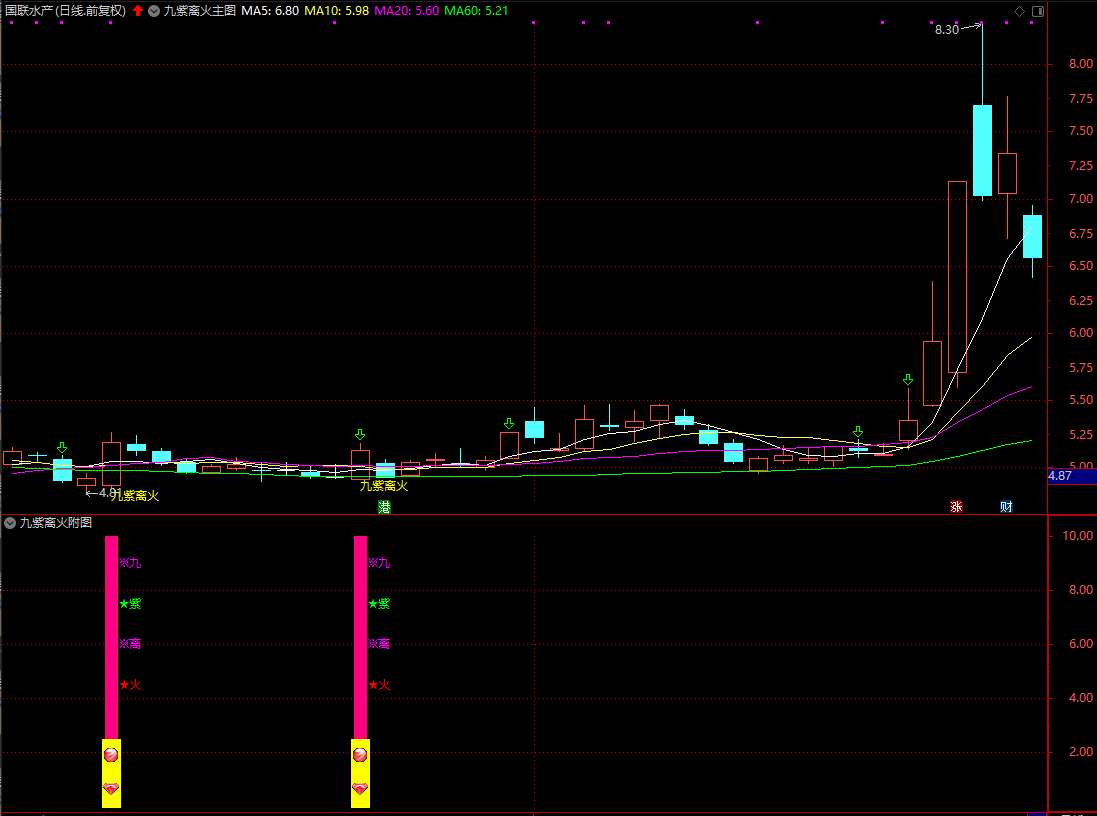Open the 九紫离火主图 indicator dropdown

154,10
